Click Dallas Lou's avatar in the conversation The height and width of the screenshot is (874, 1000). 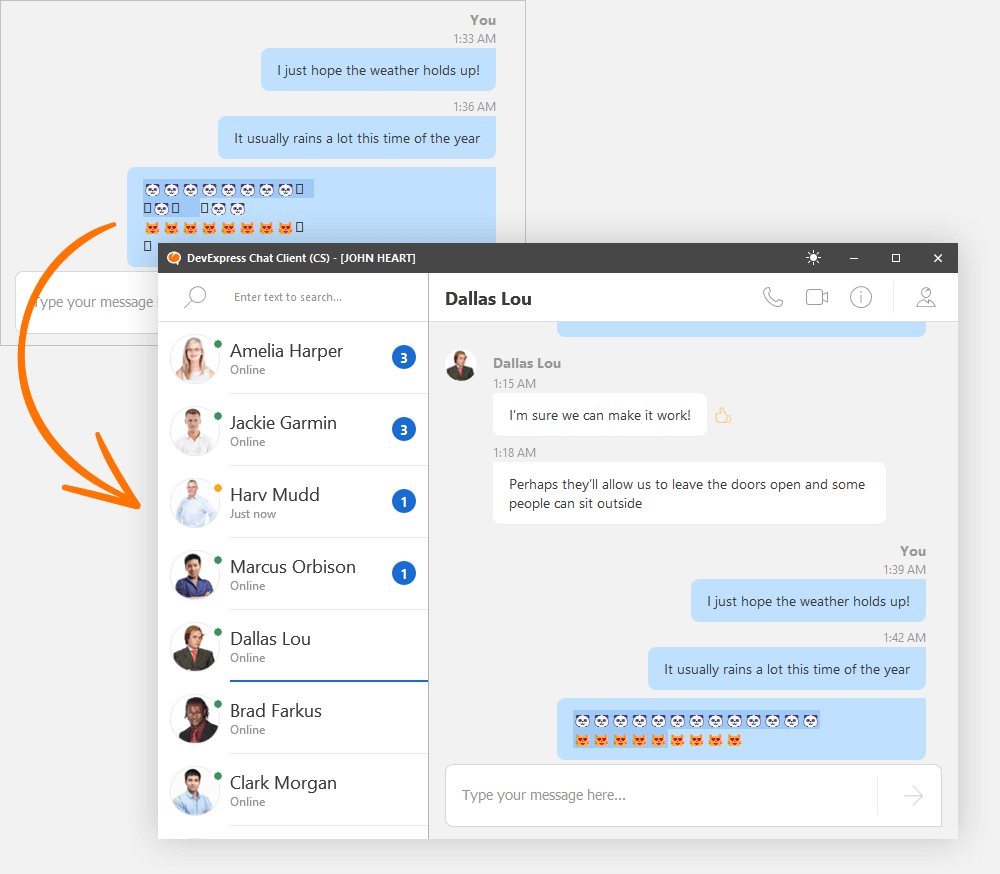(x=461, y=366)
